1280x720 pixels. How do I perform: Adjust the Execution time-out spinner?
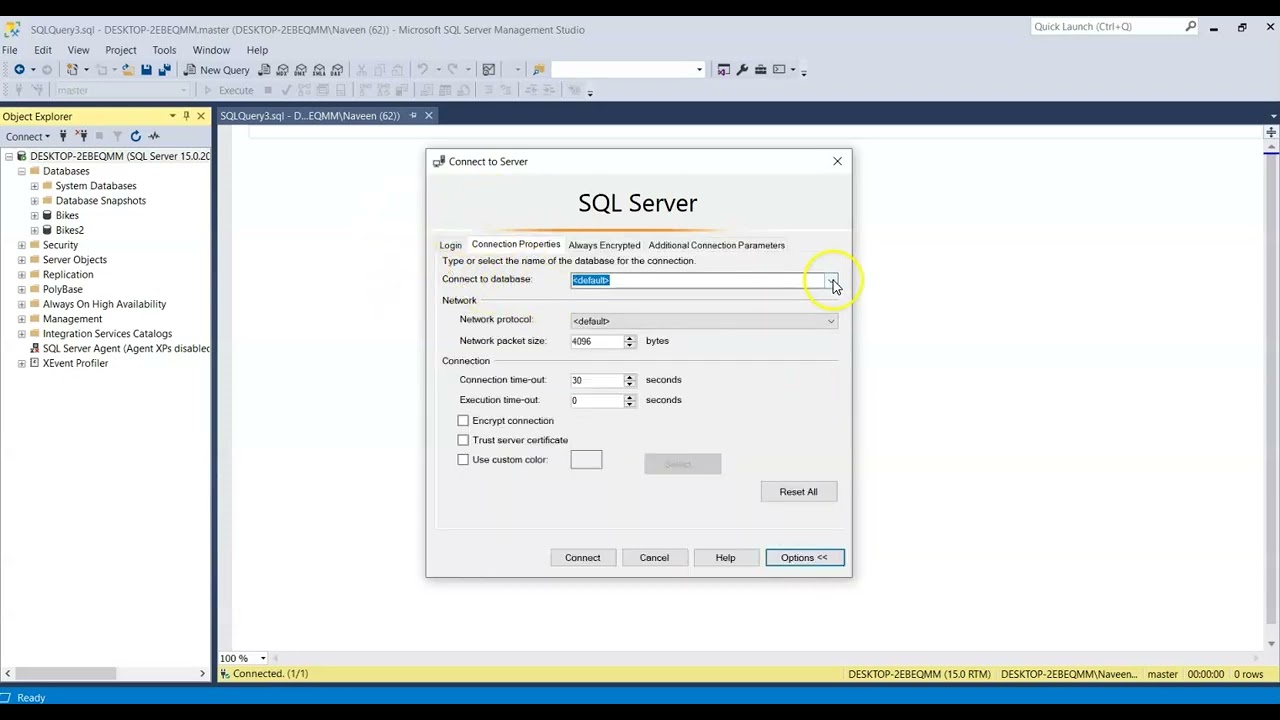click(629, 400)
